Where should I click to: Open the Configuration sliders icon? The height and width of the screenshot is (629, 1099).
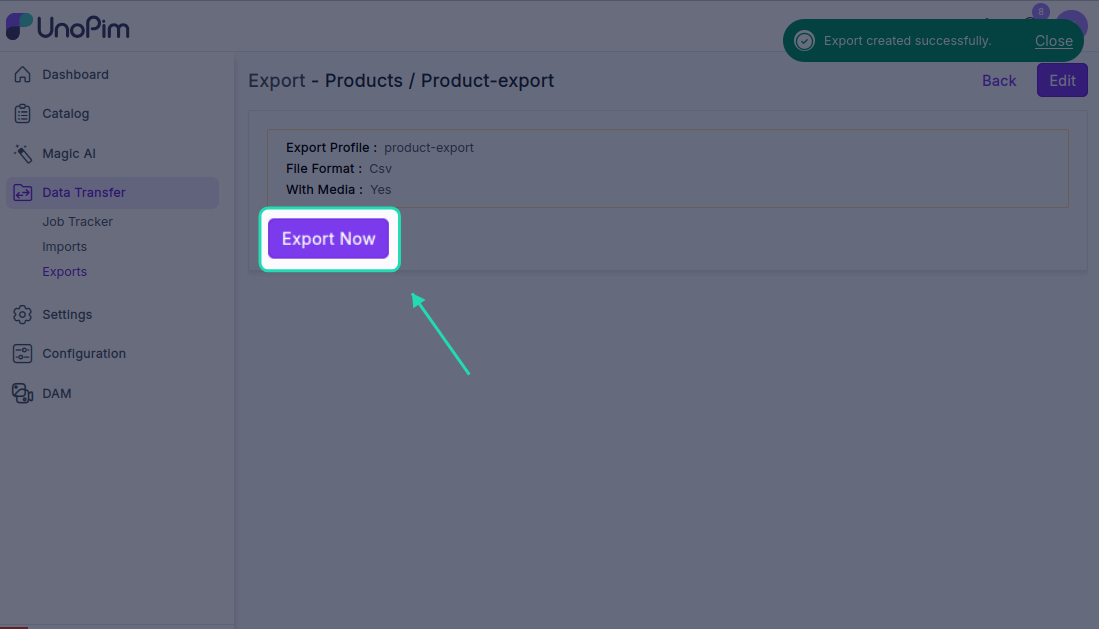22,353
